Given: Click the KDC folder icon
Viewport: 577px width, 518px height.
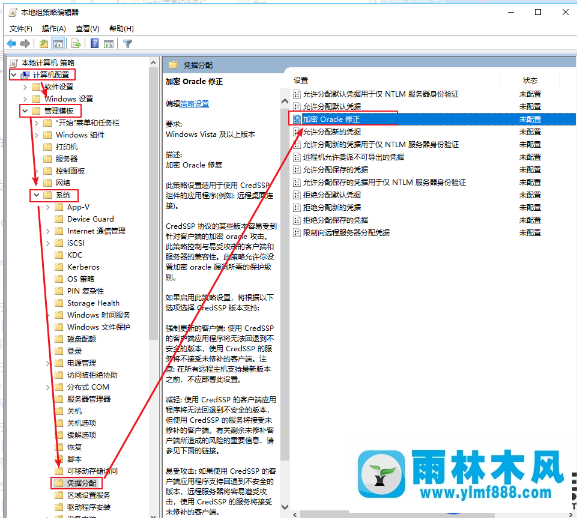Looking at the screenshot, I should coord(59,255).
